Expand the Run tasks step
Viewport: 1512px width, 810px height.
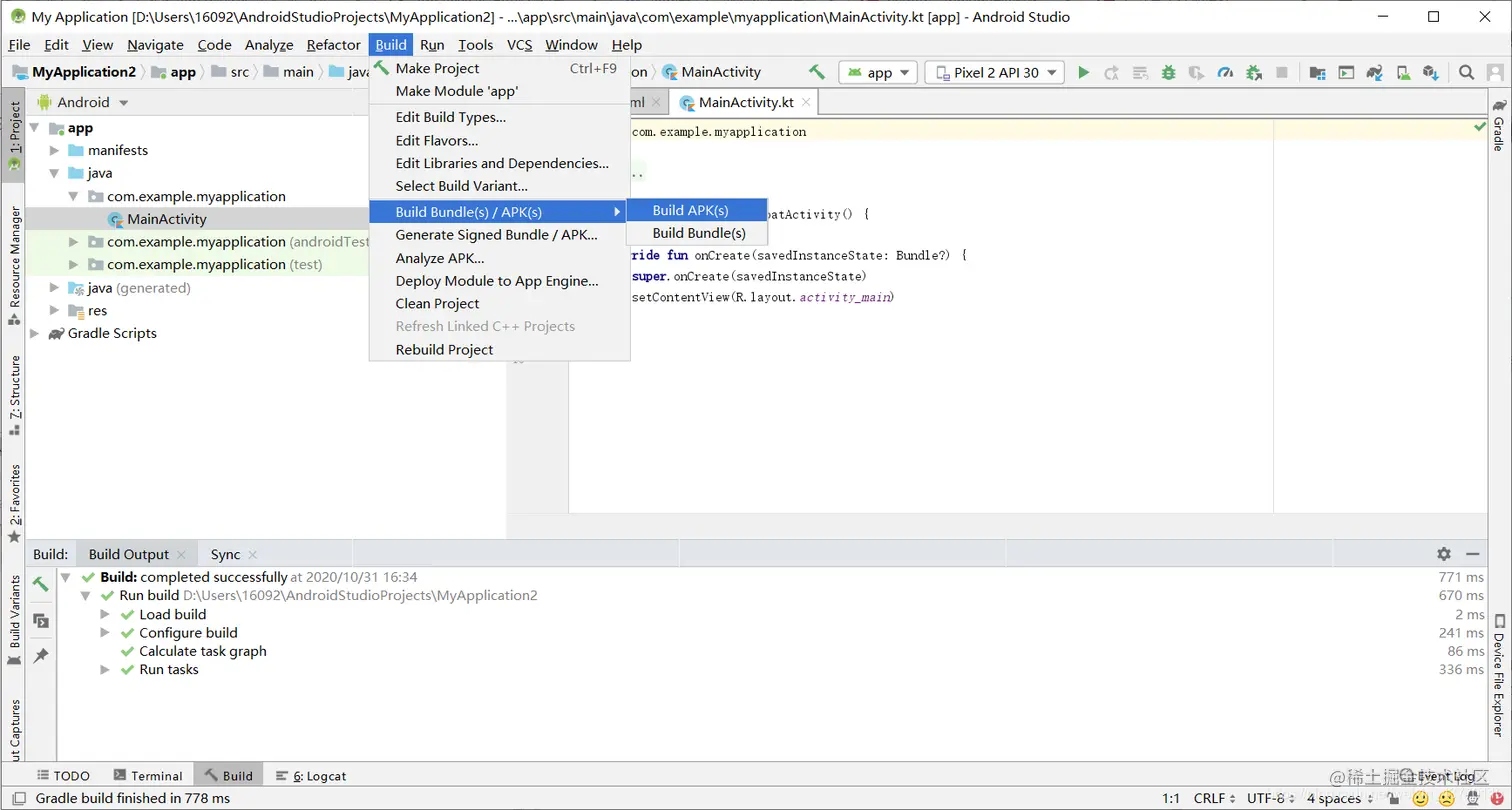tap(105, 669)
